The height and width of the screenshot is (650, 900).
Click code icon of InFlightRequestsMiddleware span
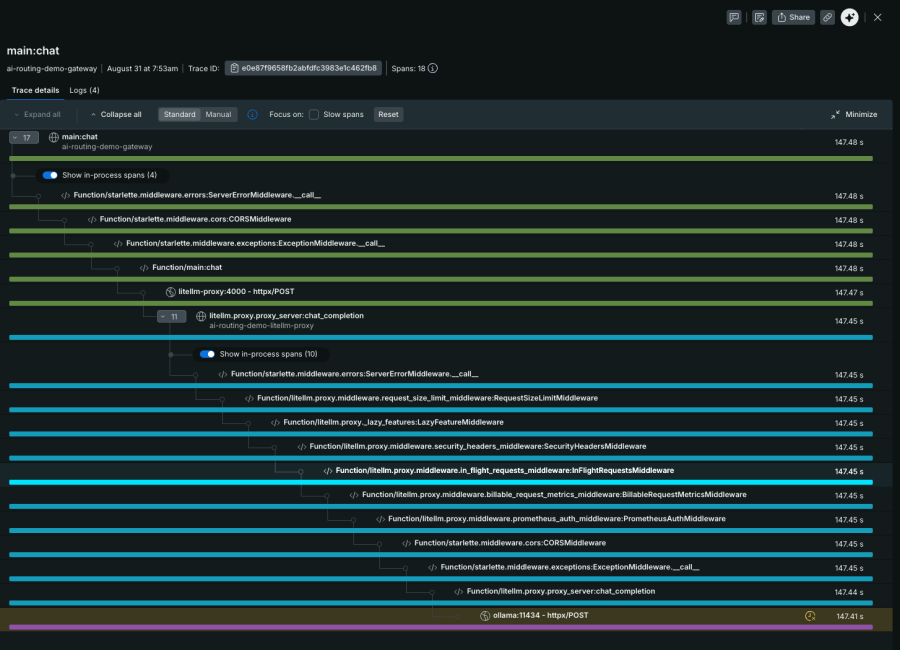point(328,471)
